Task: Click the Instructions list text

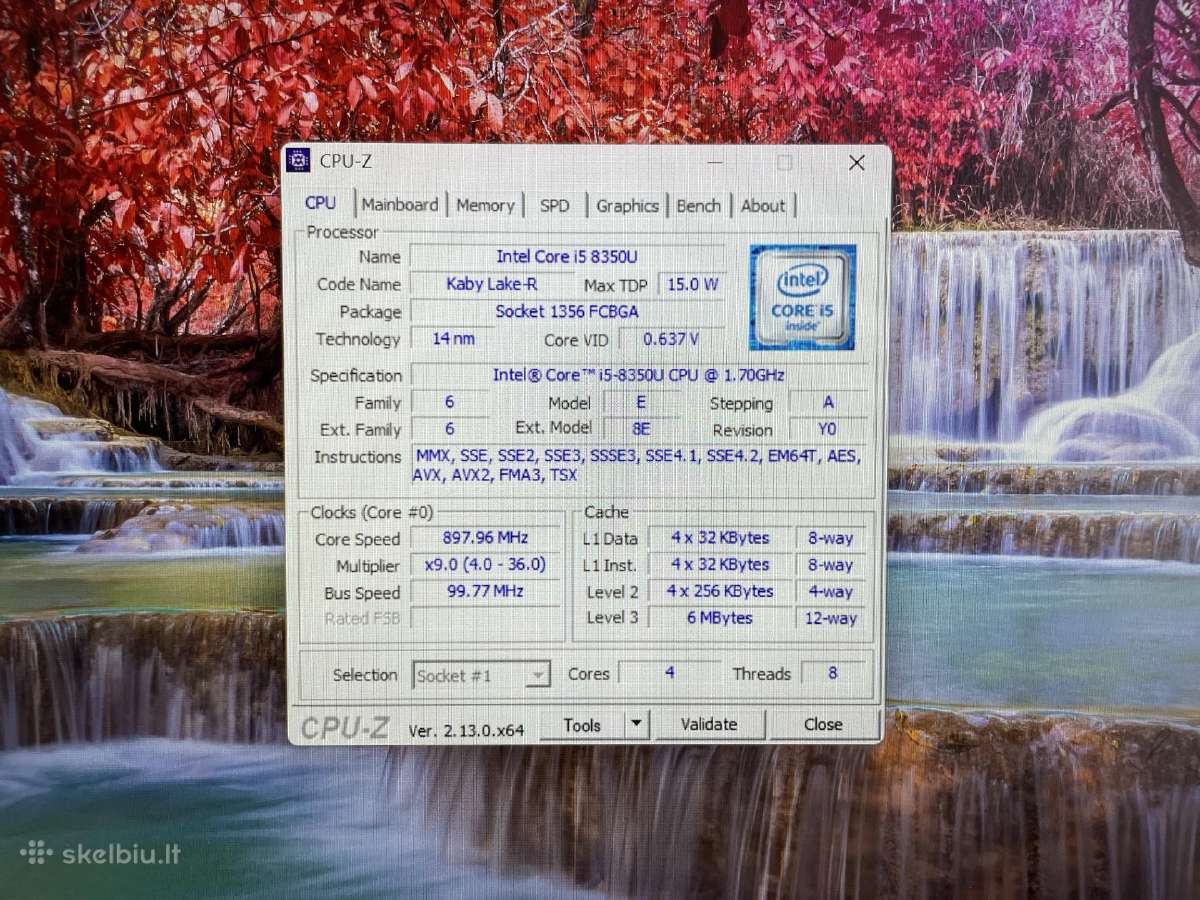Action: (x=636, y=465)
